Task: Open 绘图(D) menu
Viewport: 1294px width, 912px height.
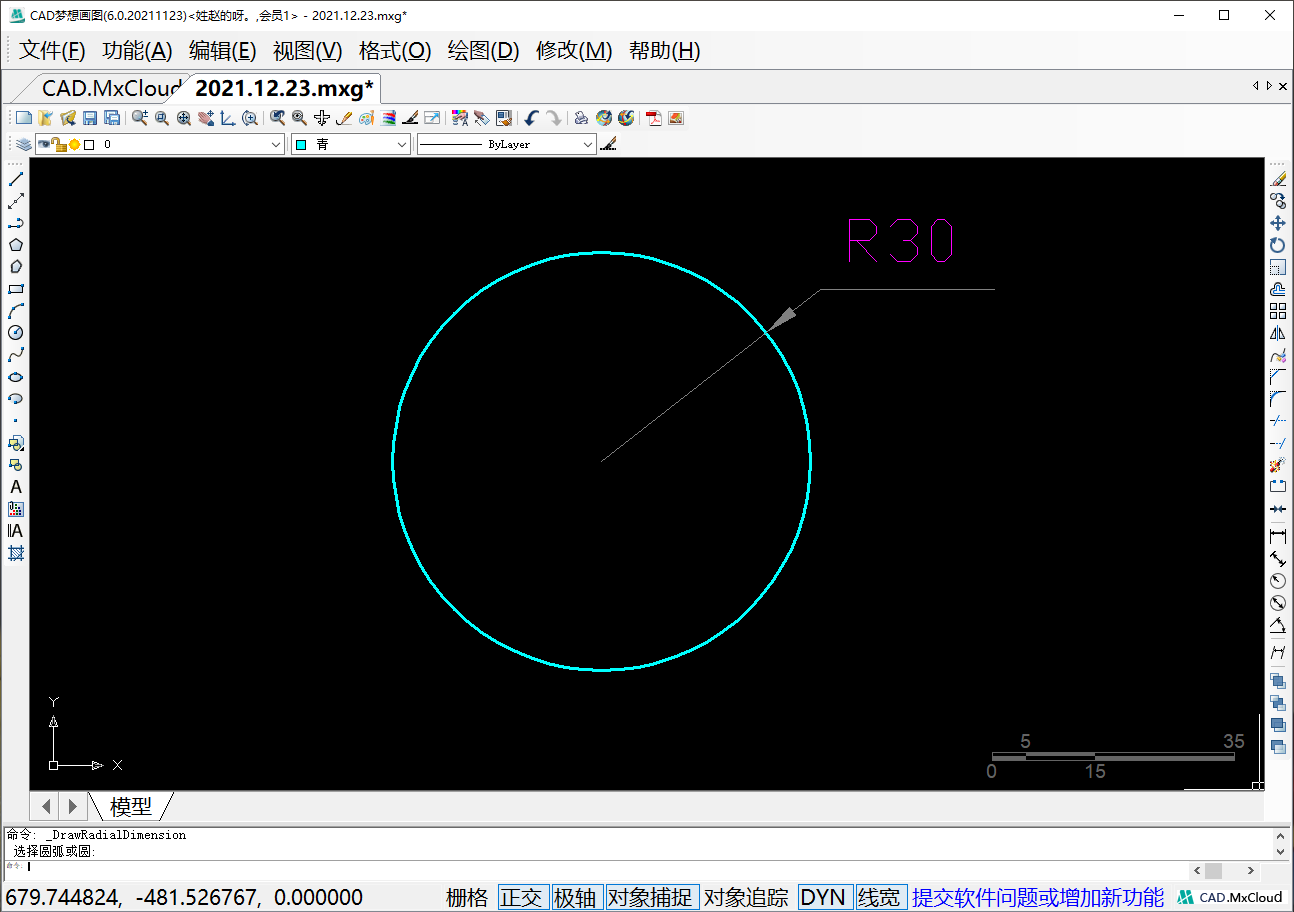Action: [x=484, y=51]
